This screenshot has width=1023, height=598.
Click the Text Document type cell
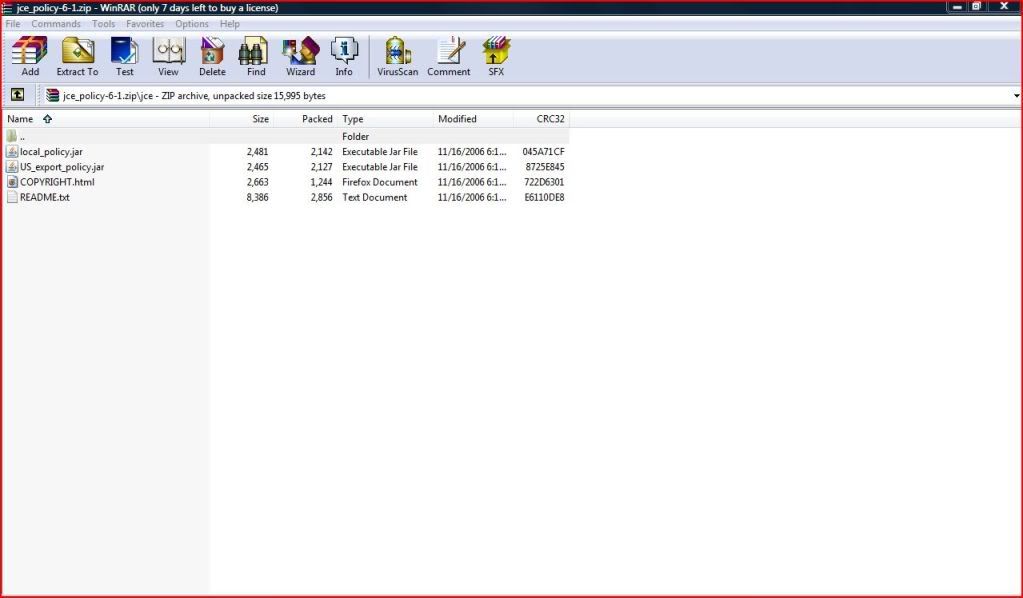click(374, 197)
